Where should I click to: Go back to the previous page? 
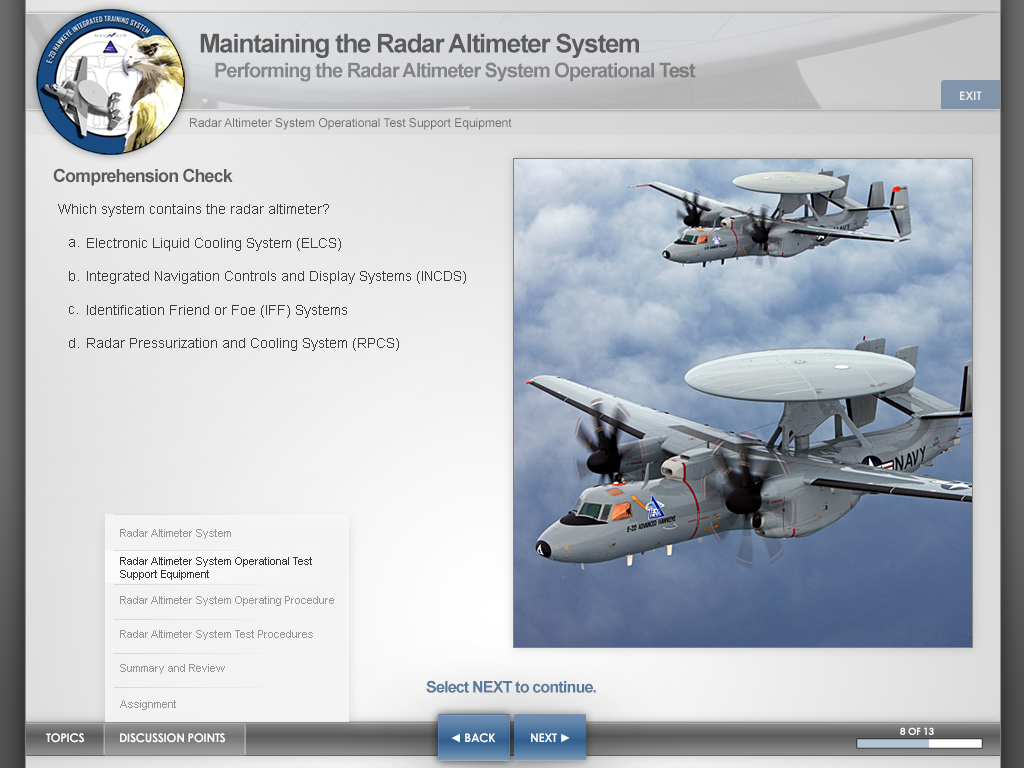tap(473, 738)
